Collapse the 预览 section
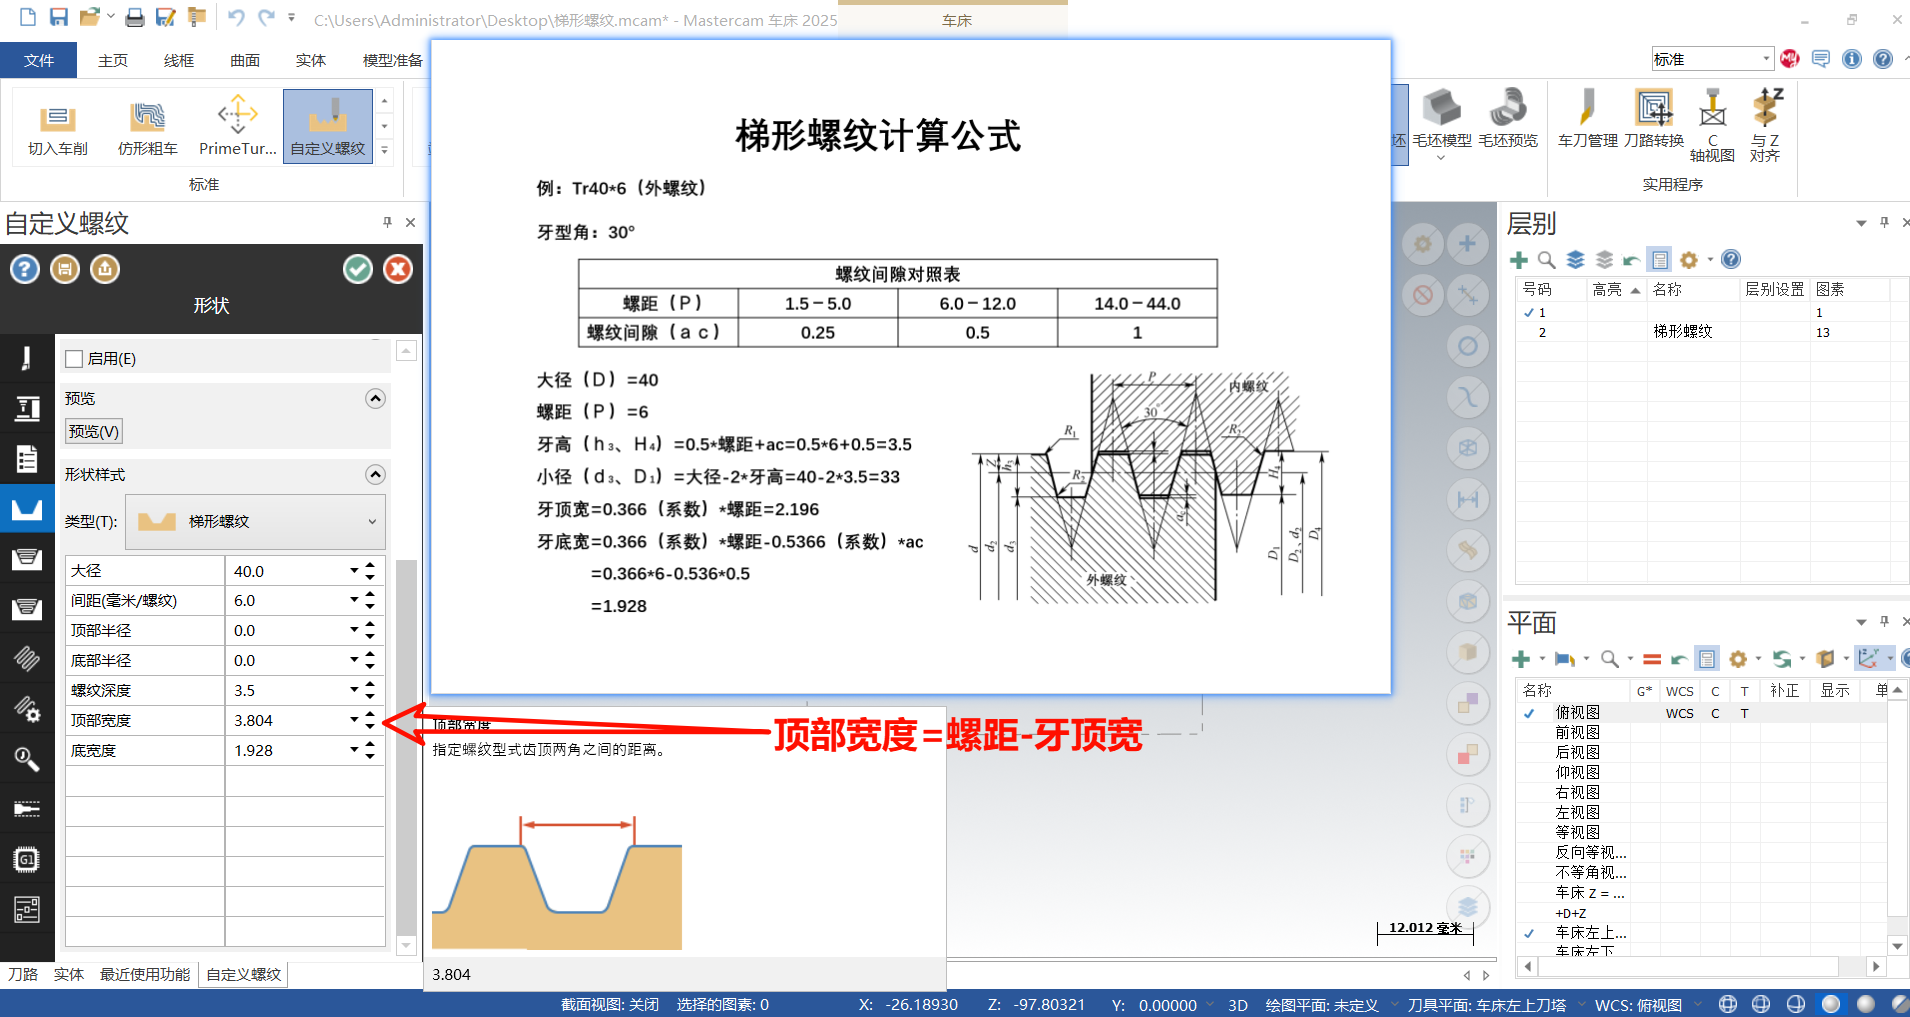The image size is (1910, 1017). tap(375, 399)
